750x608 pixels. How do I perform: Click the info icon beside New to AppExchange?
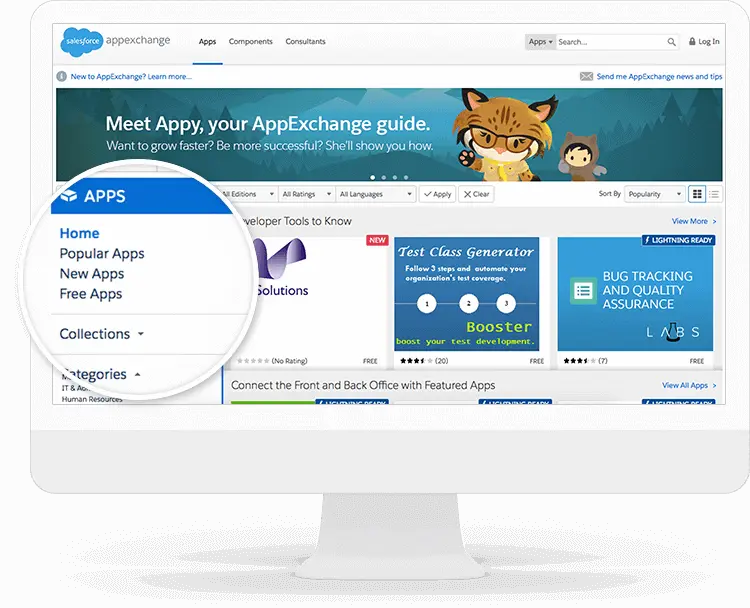coord(62,77)
